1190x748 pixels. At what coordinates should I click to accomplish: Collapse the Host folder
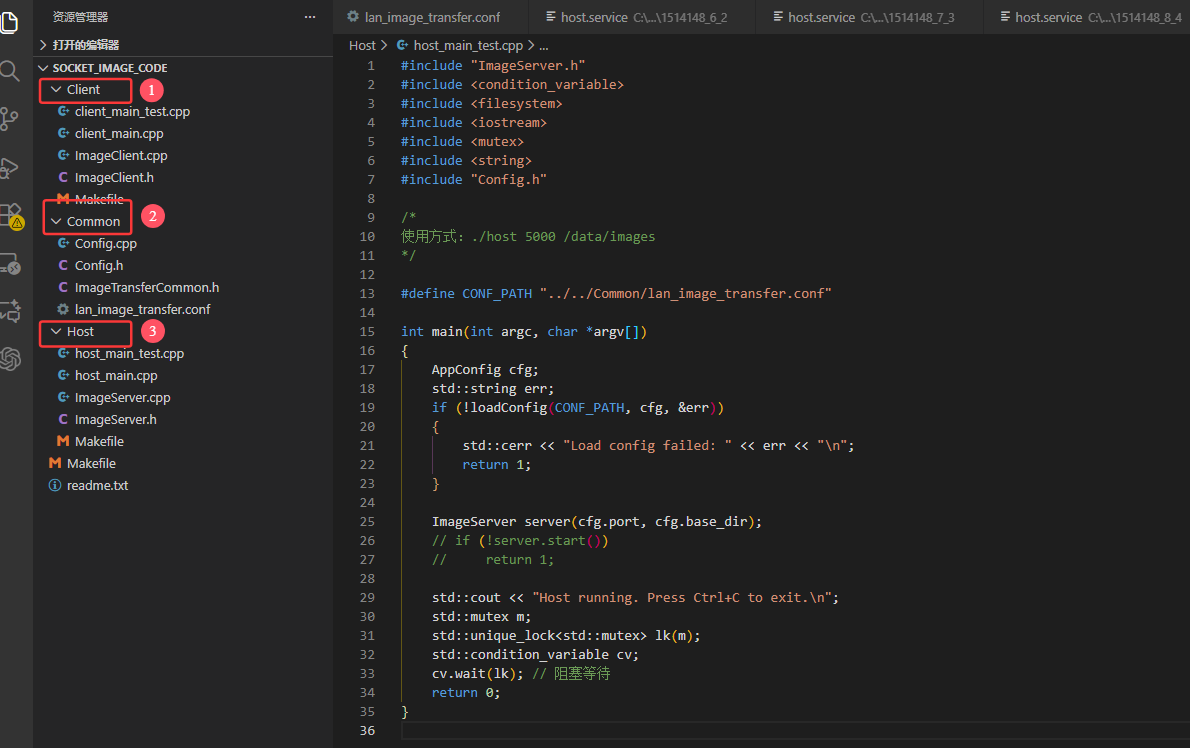(x=56, y=332)
